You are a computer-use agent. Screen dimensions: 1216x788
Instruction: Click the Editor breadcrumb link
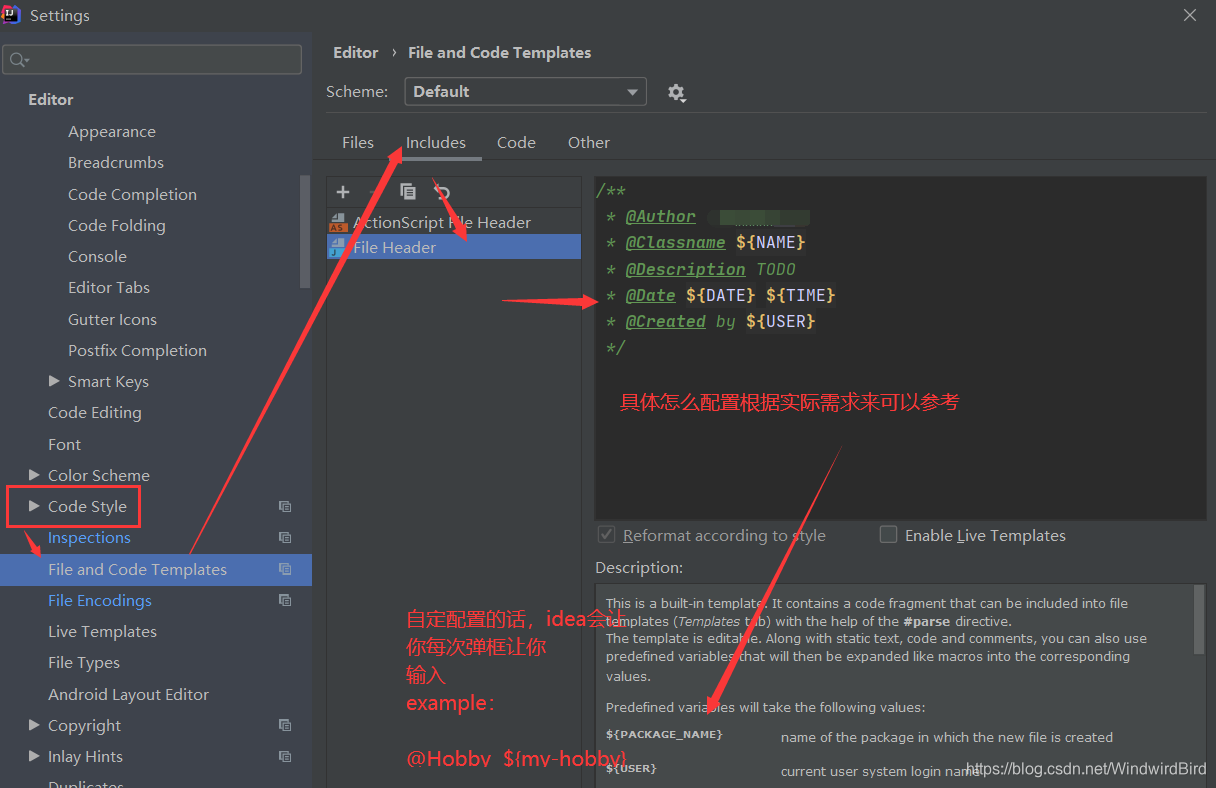click(x=356, y=53)
